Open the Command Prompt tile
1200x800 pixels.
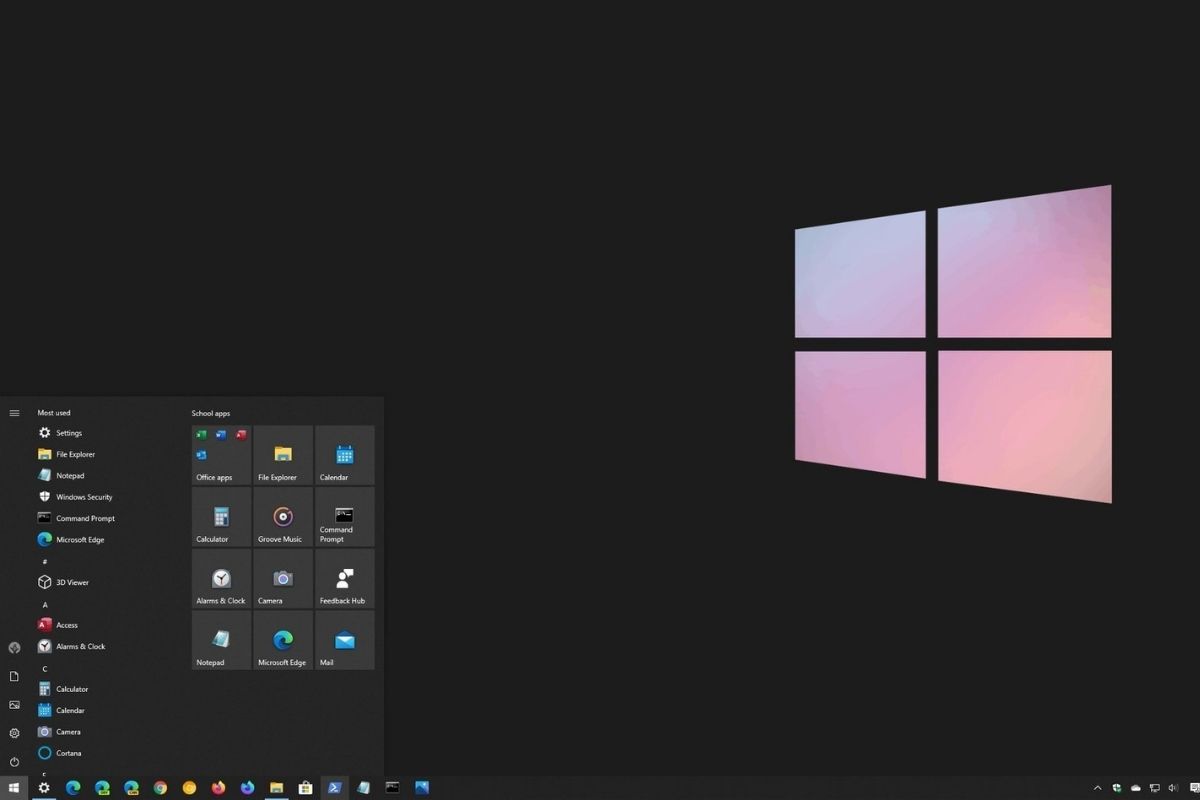[x=345, y=517]
